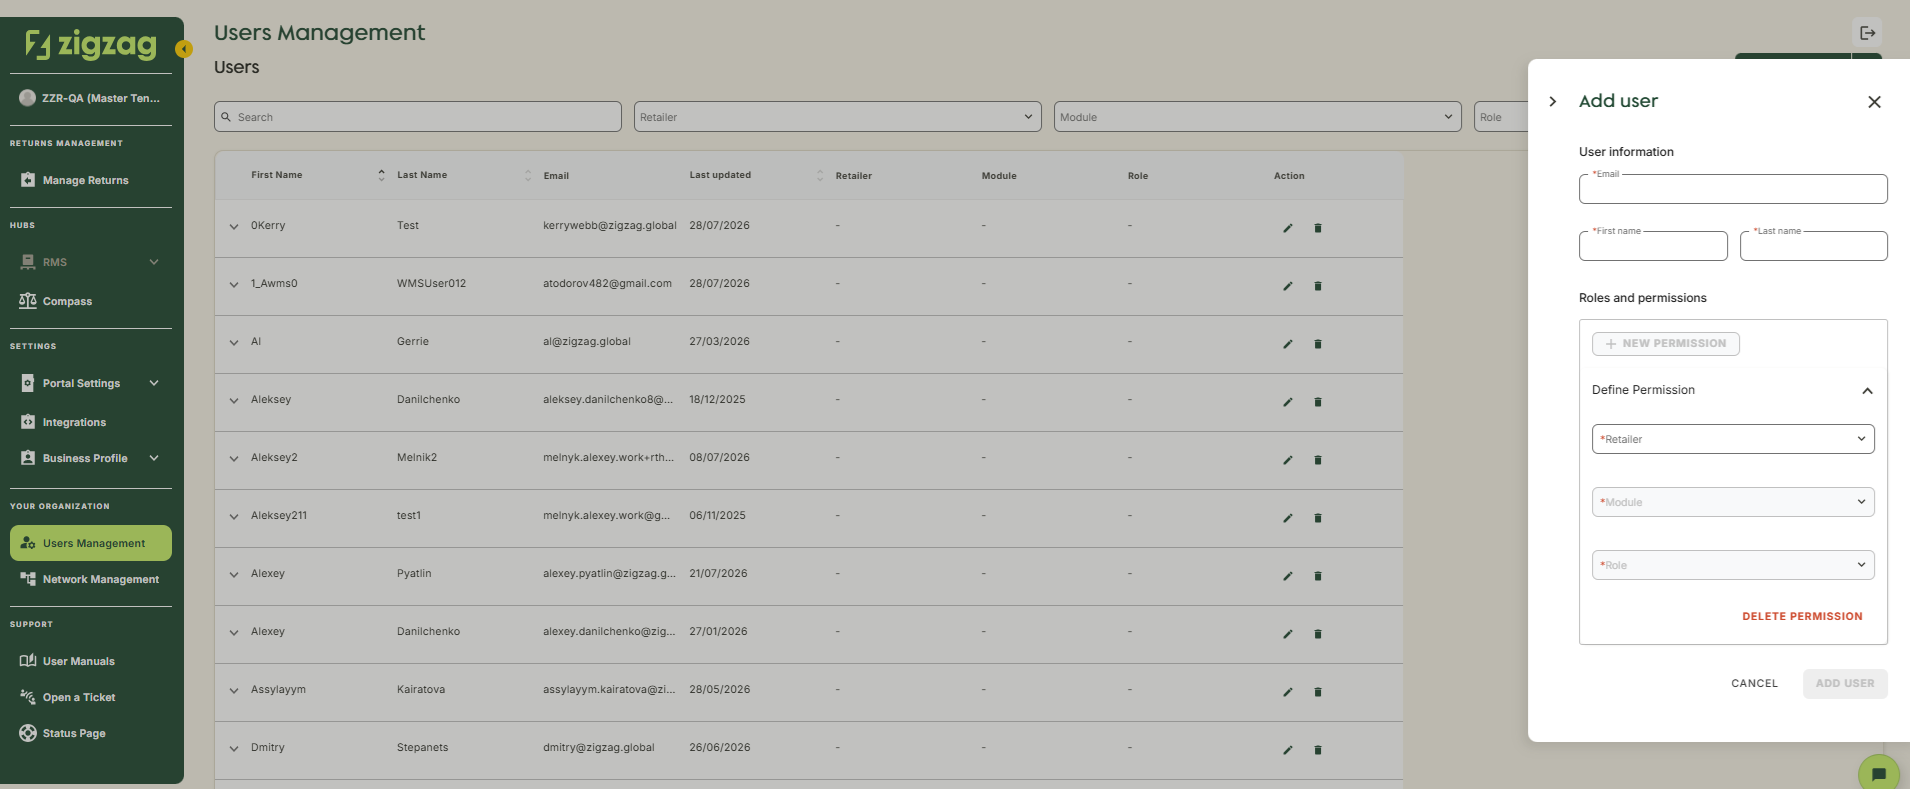The height and width of the screenshot is (789, 1910).
Task: Open the Retailer filter dropdown
Action: coord(837,117)
